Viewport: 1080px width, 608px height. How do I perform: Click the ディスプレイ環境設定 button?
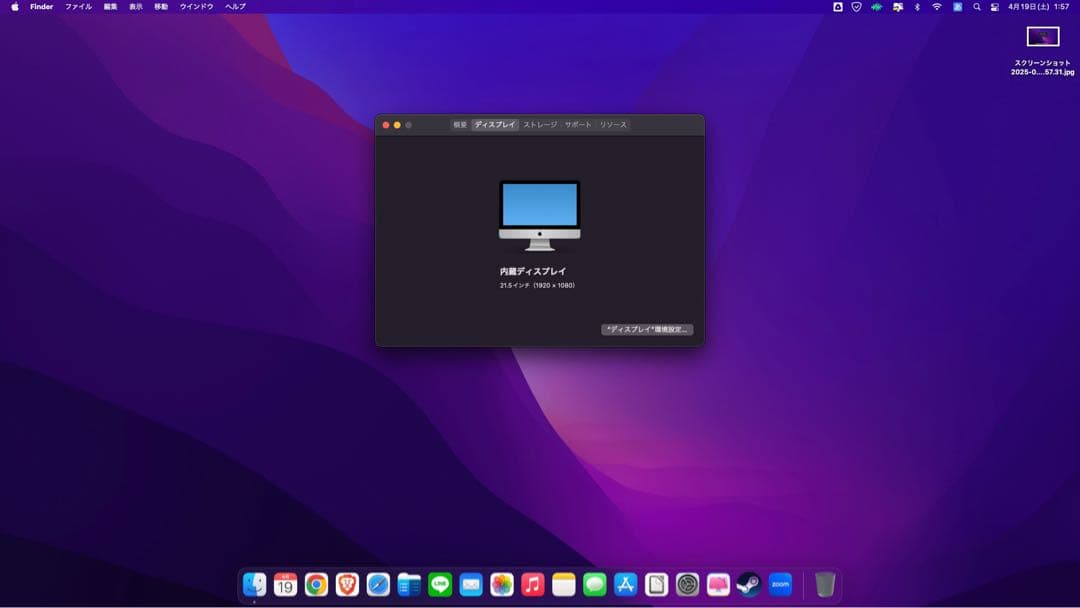(648, 329)
